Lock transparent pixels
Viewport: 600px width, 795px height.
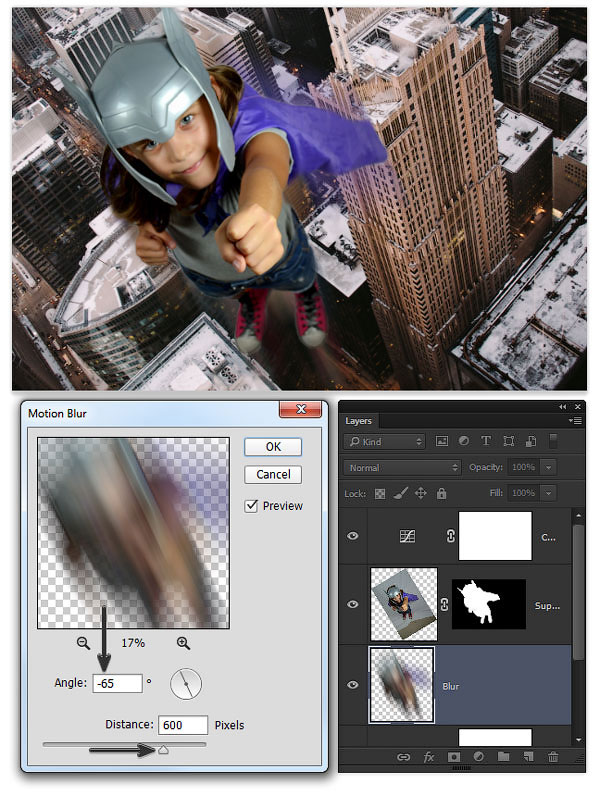pyautogui.click(x=379, y=494)
